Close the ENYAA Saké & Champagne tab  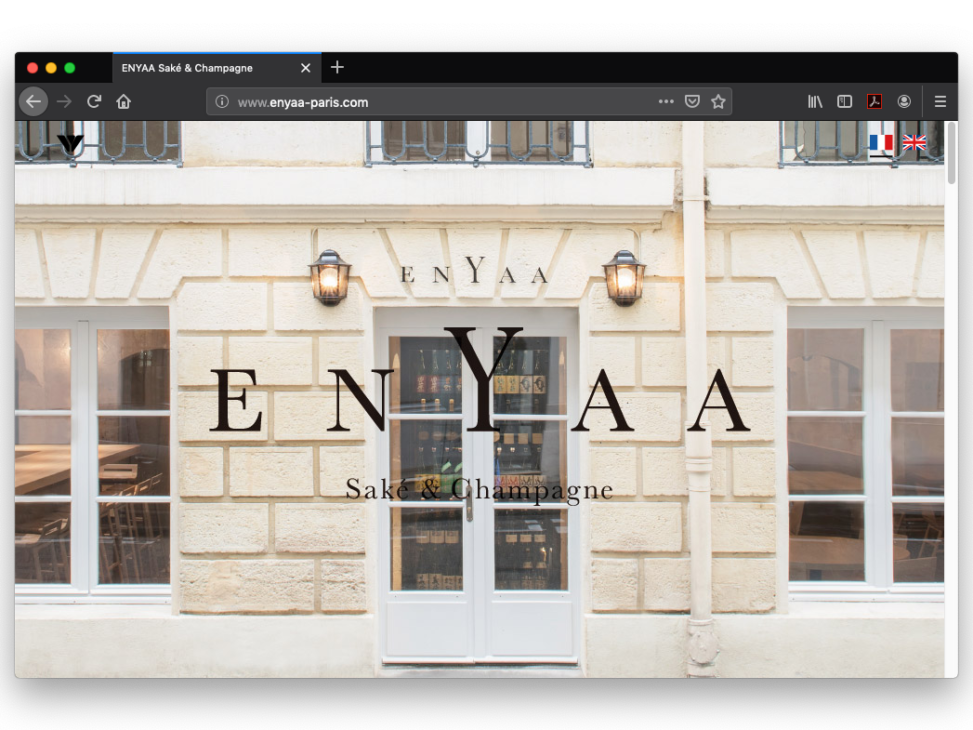click(306, 68)
